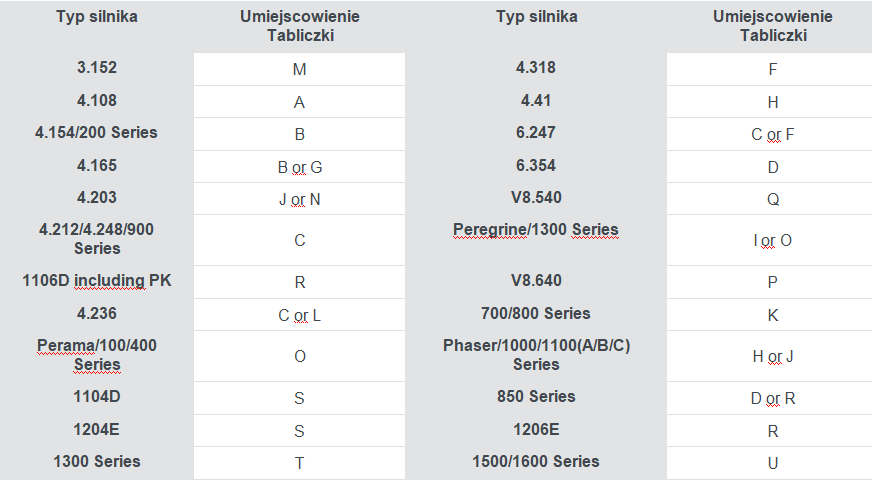
Task: Select the 'M' plate location cell
Action: (299, 69)
